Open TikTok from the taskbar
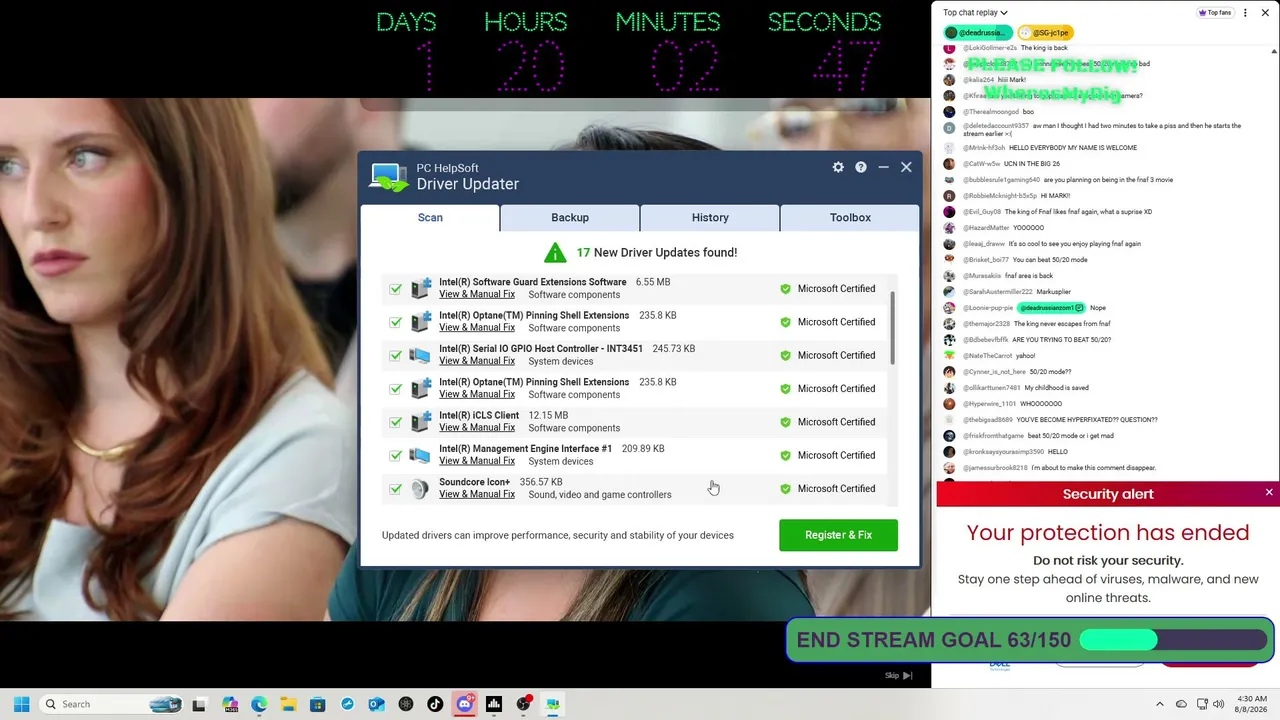This screenshot has width=1280, height=720. pyautogui.click(x=435, y=704)
